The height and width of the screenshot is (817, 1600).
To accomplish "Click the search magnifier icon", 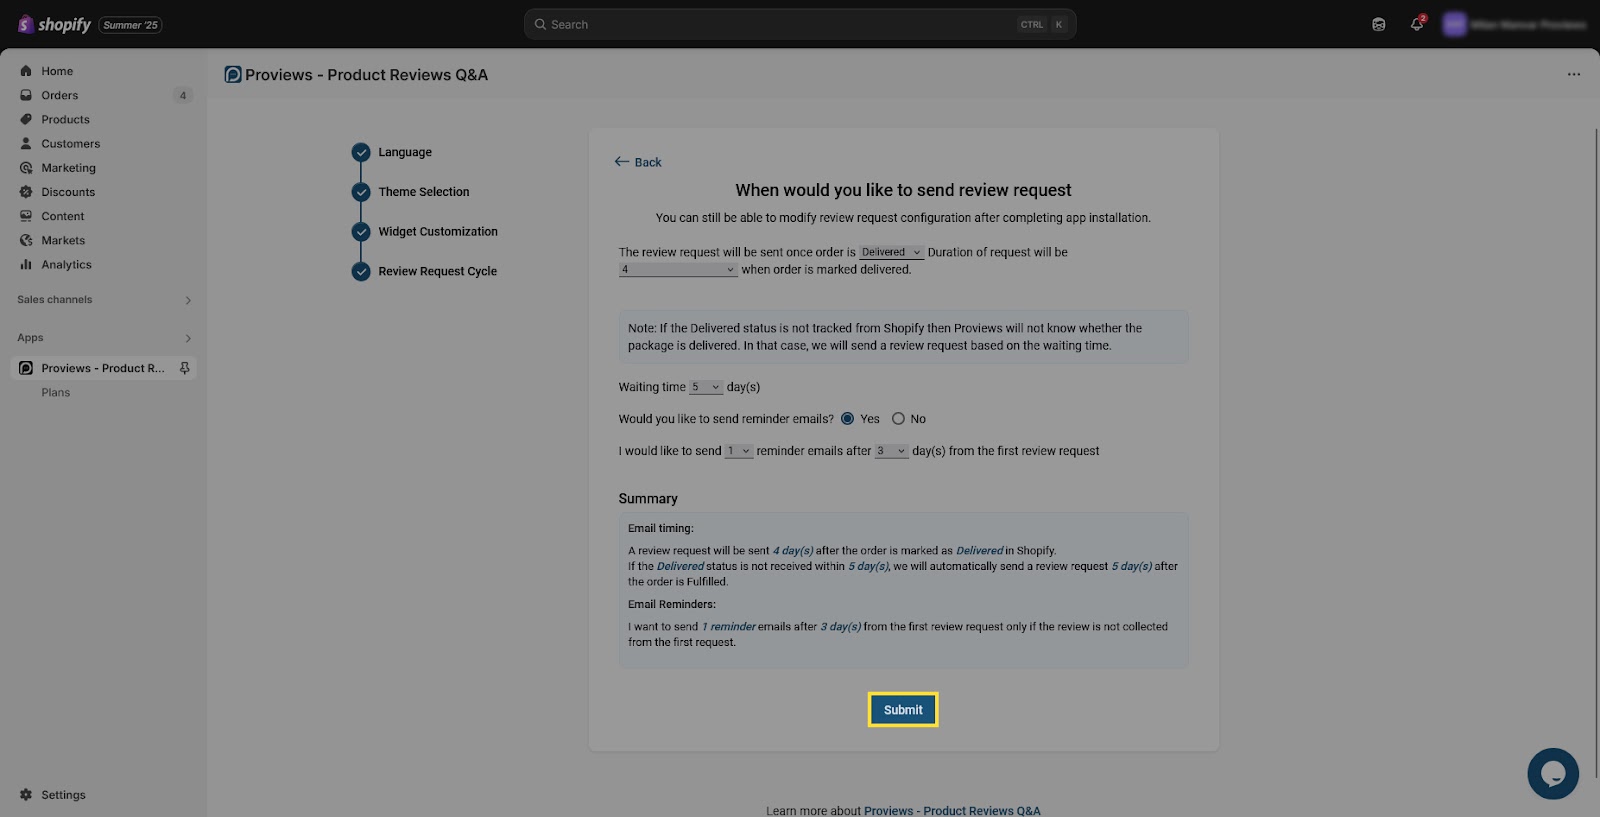I will tap(540, 24).
